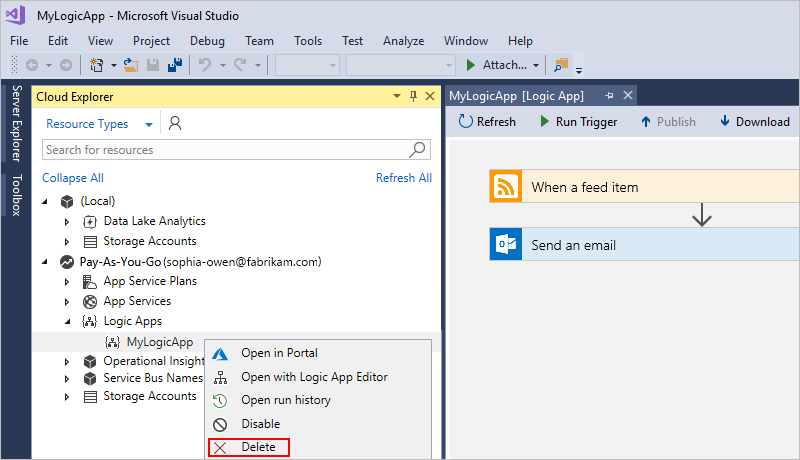Click the Collapse All link

pyautogui.click(x=72, y=178)
